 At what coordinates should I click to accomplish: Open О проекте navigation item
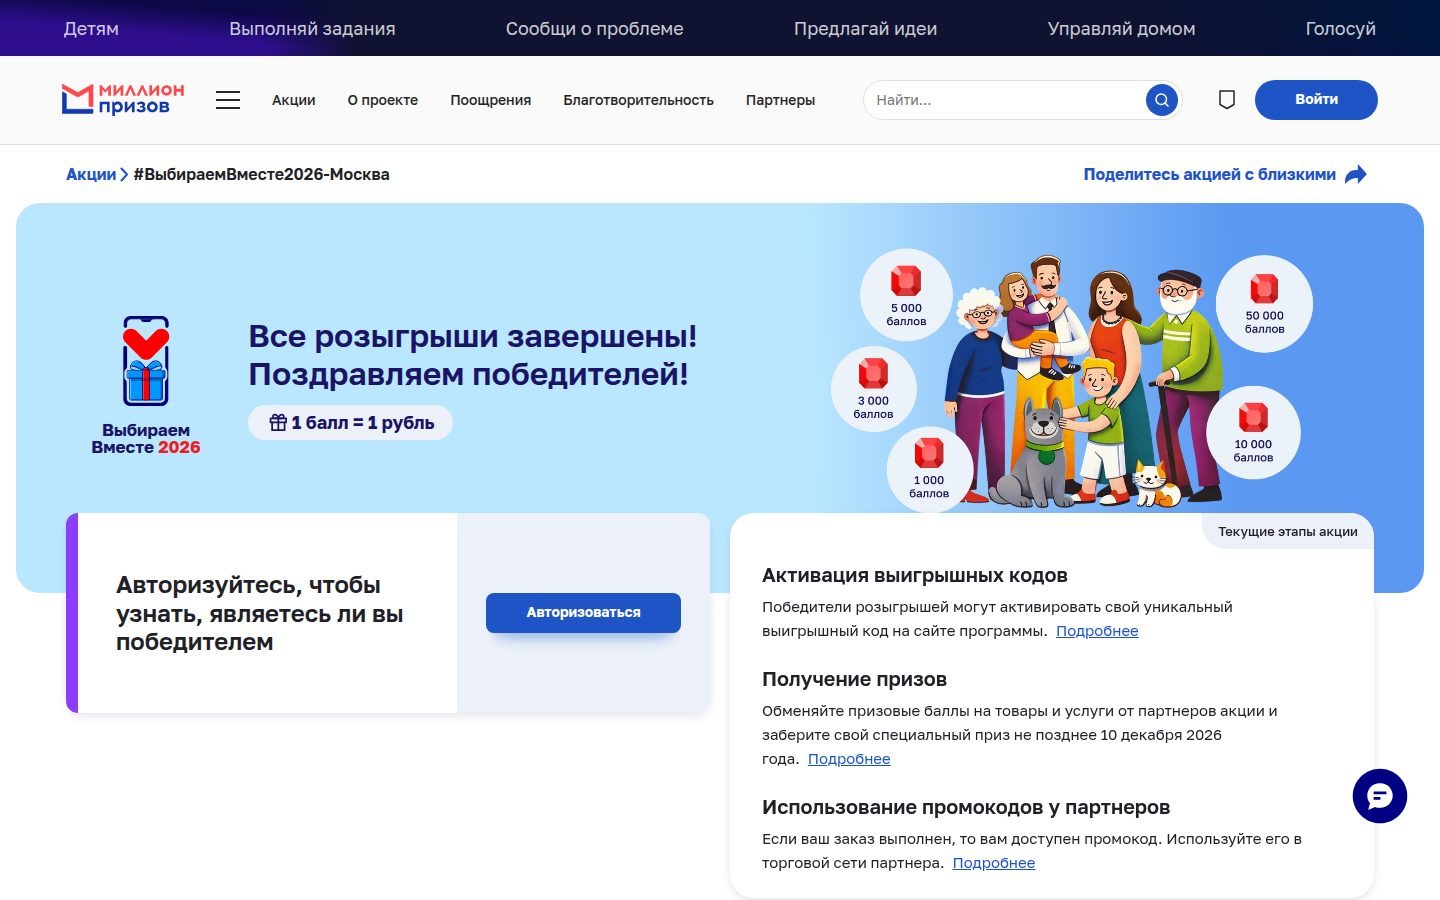[383, 100]
